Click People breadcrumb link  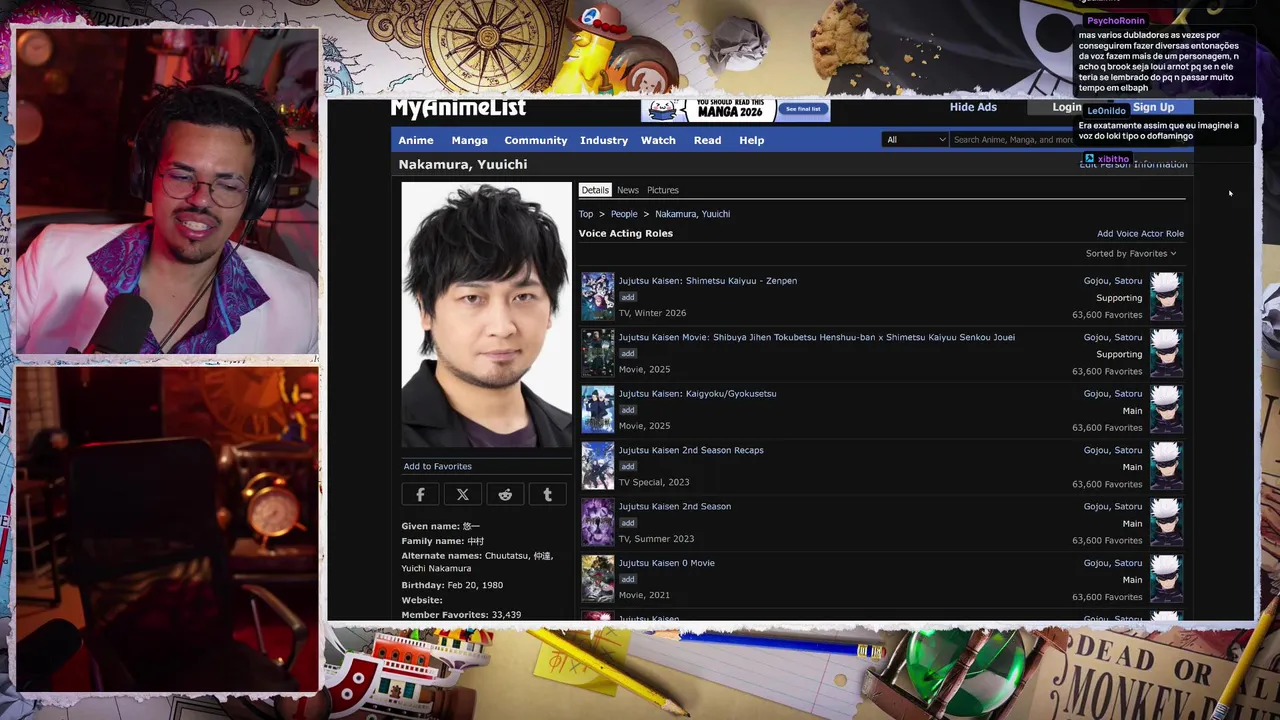coord(624,214)
